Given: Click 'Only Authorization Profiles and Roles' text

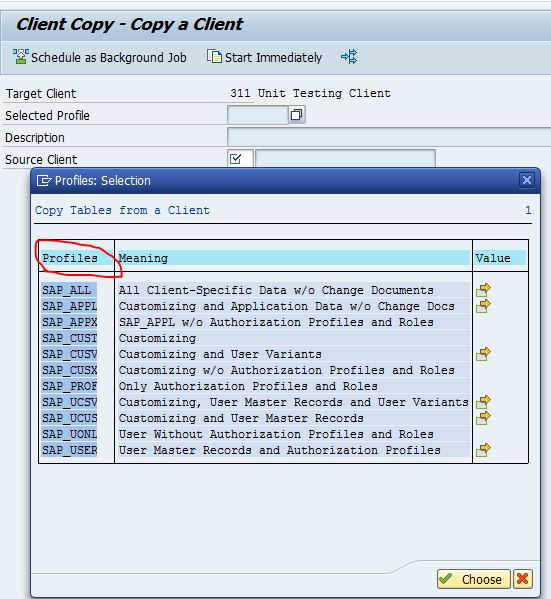Looking at the screenshot, I should [248, 387].
